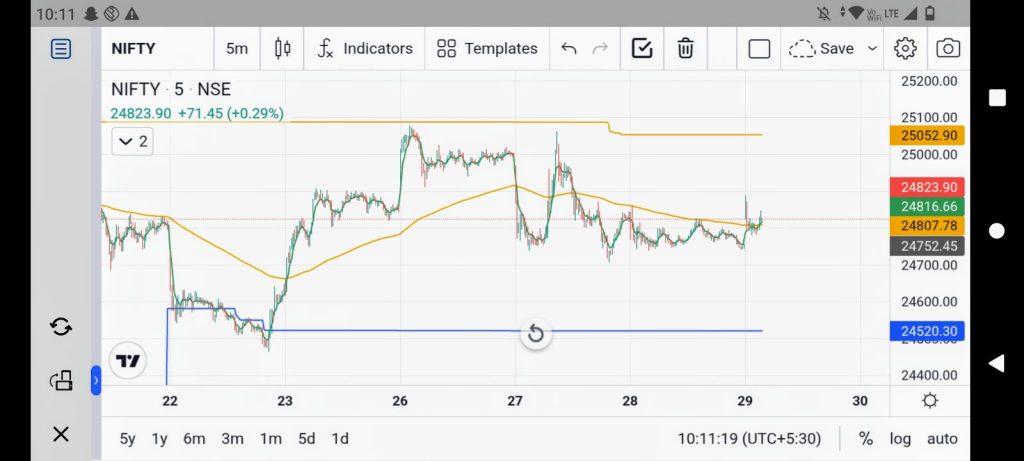Open the Indicators panel

coord(365,49)
